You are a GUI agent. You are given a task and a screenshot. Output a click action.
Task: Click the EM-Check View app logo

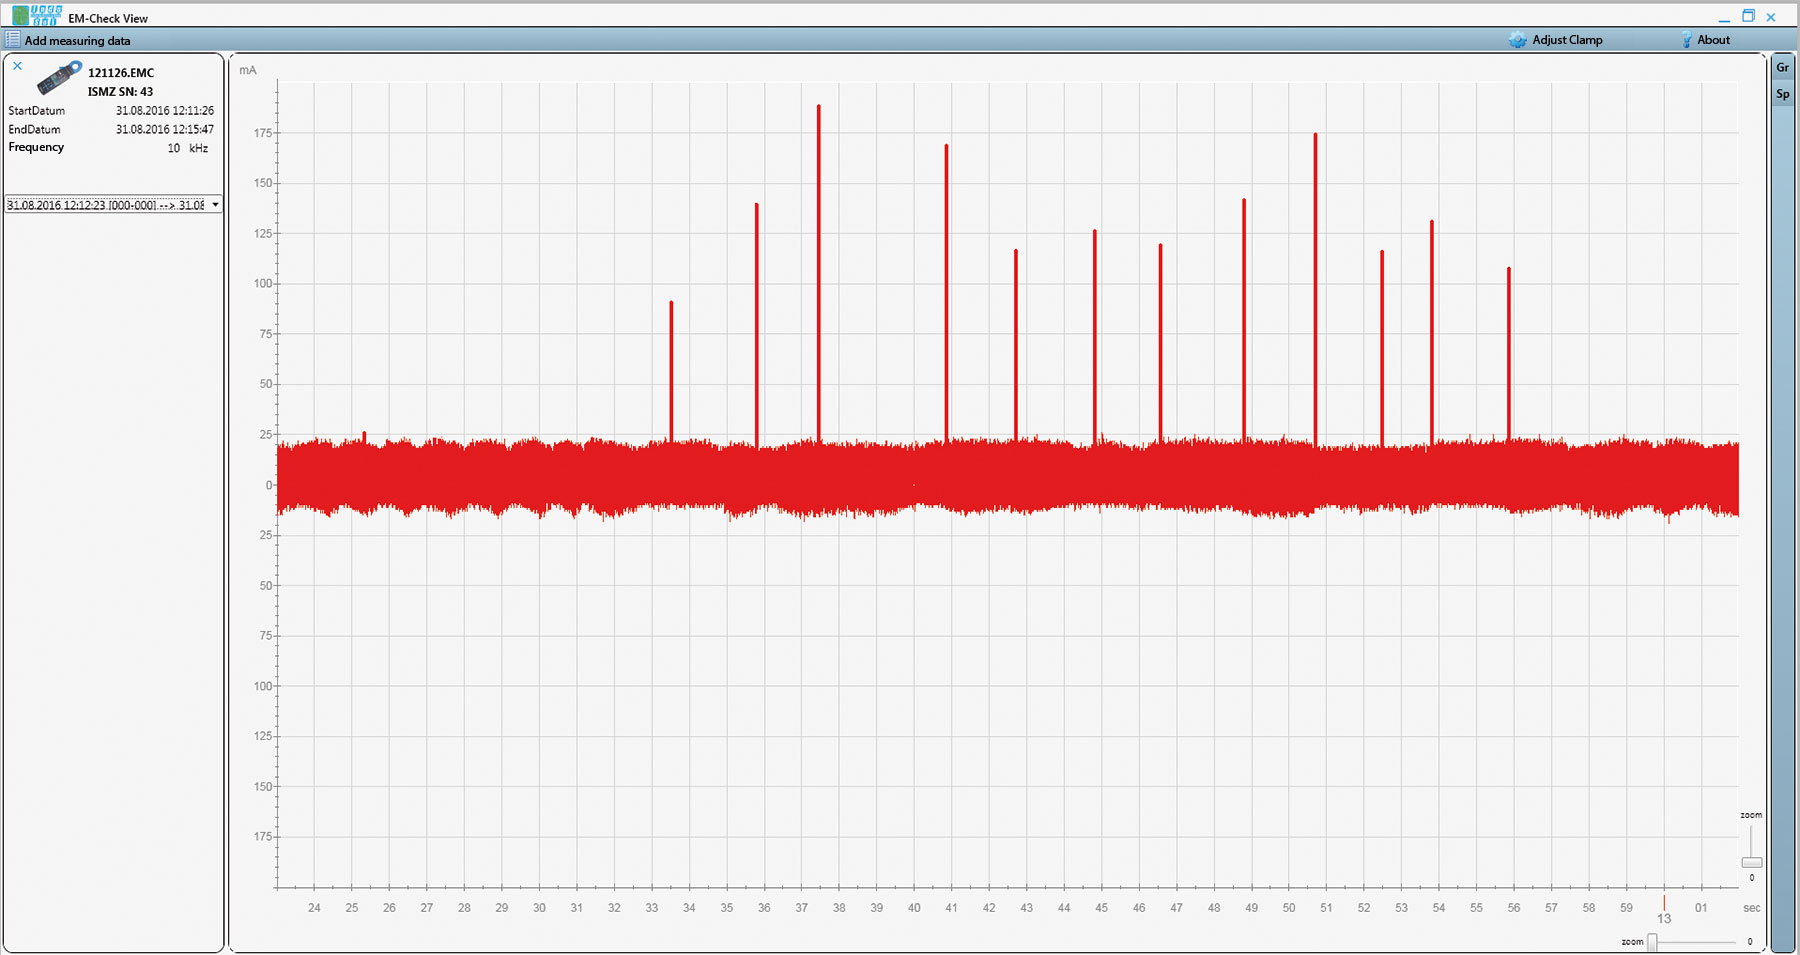pyautogui.click(x=37, y=15)
